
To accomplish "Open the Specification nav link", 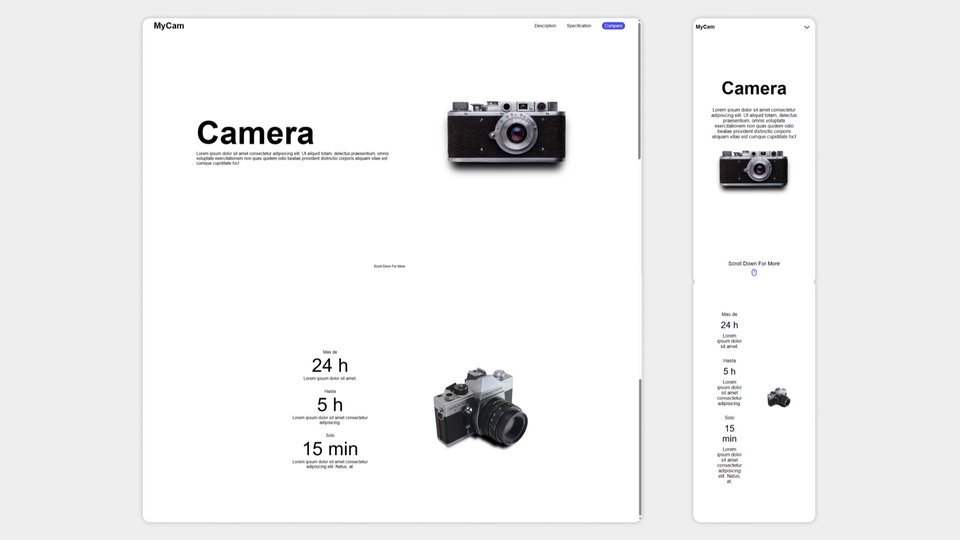I will click(579, 26).
